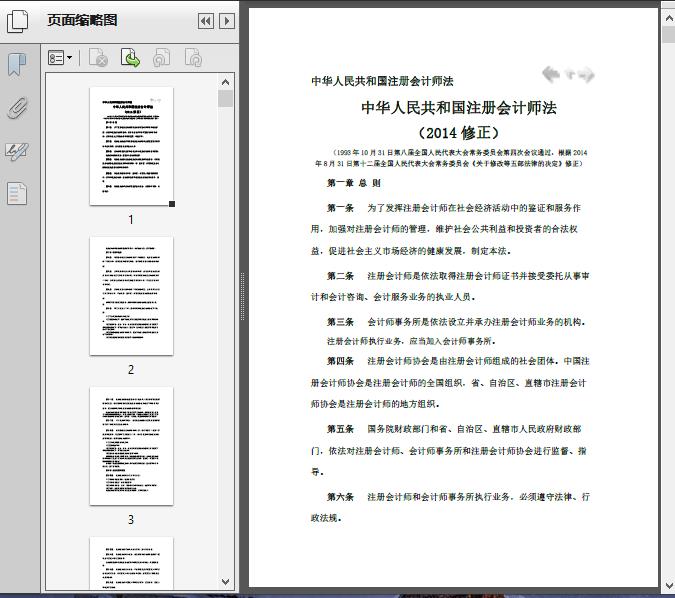Click the article label 第五条
This screenshot has width=675, height=598.
pos(340,429)
